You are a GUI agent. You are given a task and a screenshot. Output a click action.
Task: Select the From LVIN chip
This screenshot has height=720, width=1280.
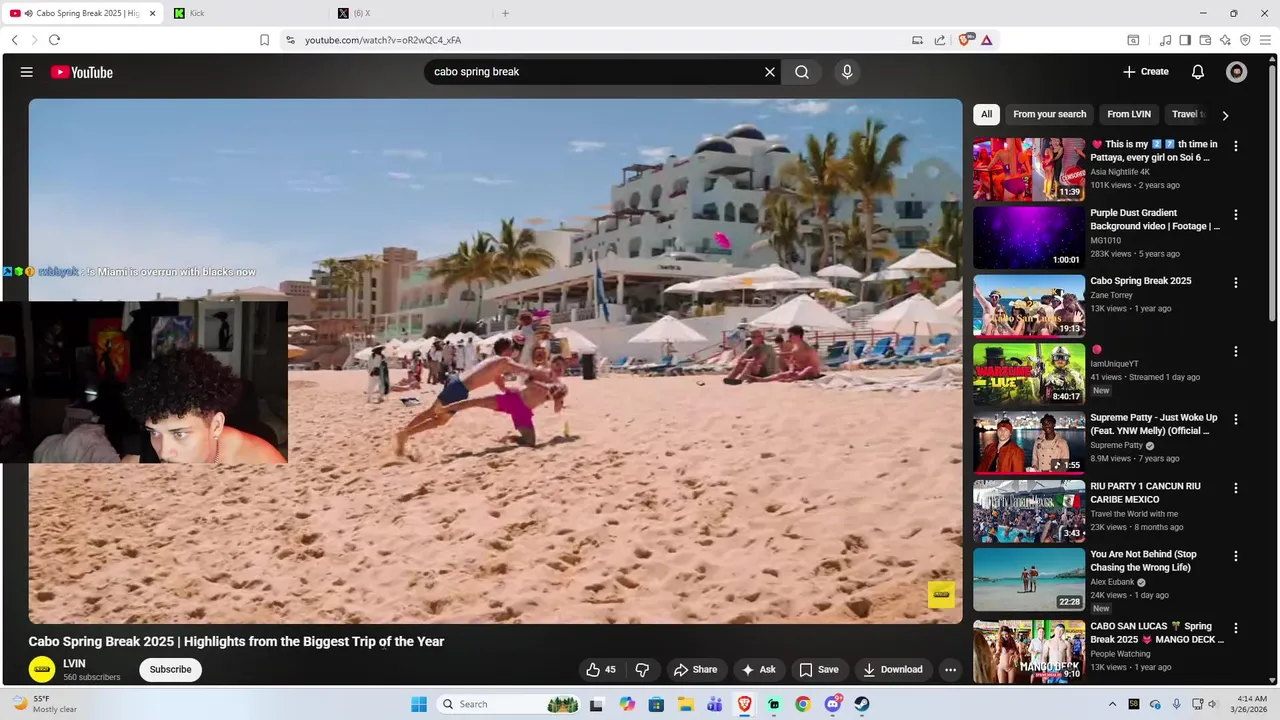pos(1129,114)
